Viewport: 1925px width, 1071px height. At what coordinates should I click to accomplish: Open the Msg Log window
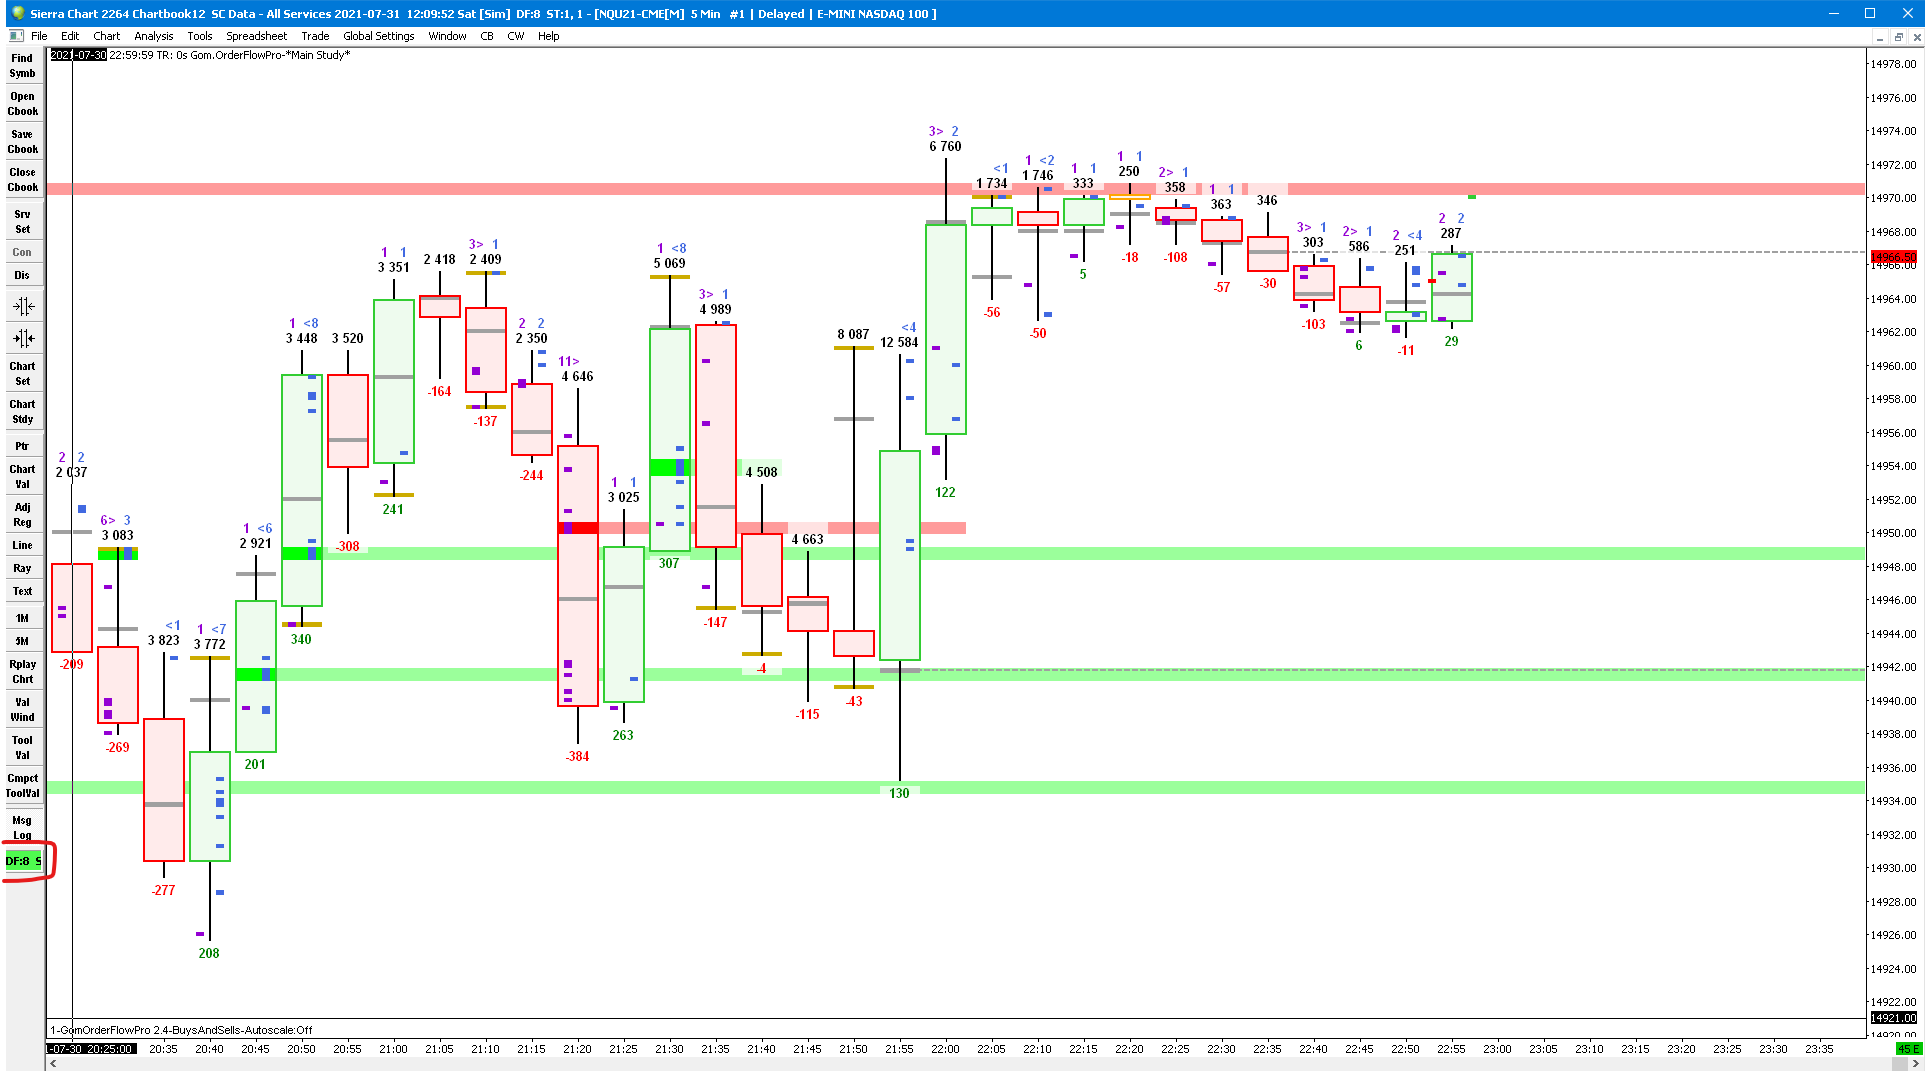pyautogui.click(x=23, y=828)
